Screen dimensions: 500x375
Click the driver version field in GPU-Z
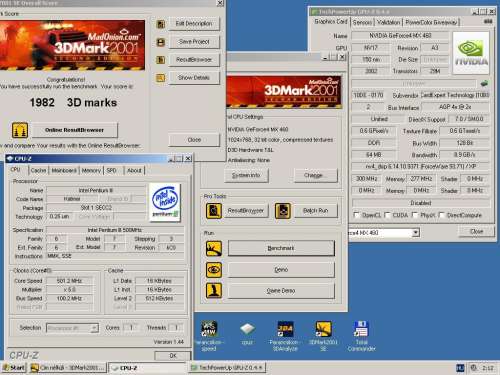coord(421,166)
